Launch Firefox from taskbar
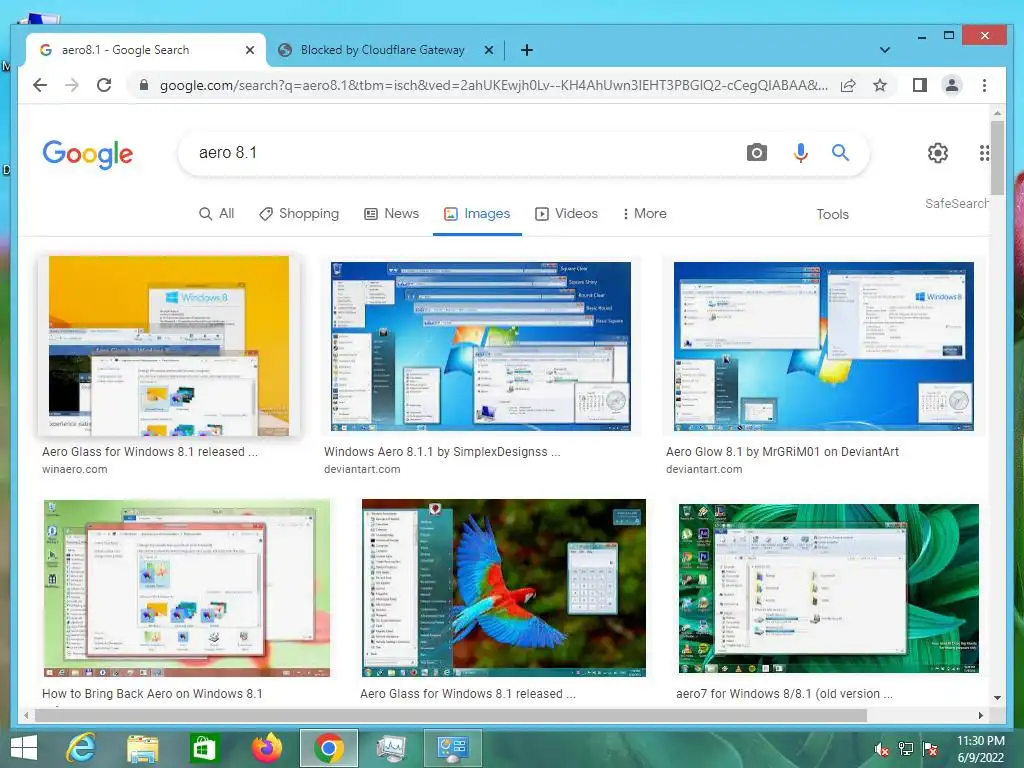Image resolution: width=1024 pixels, height=768 pixels. (x=266, y=748)
